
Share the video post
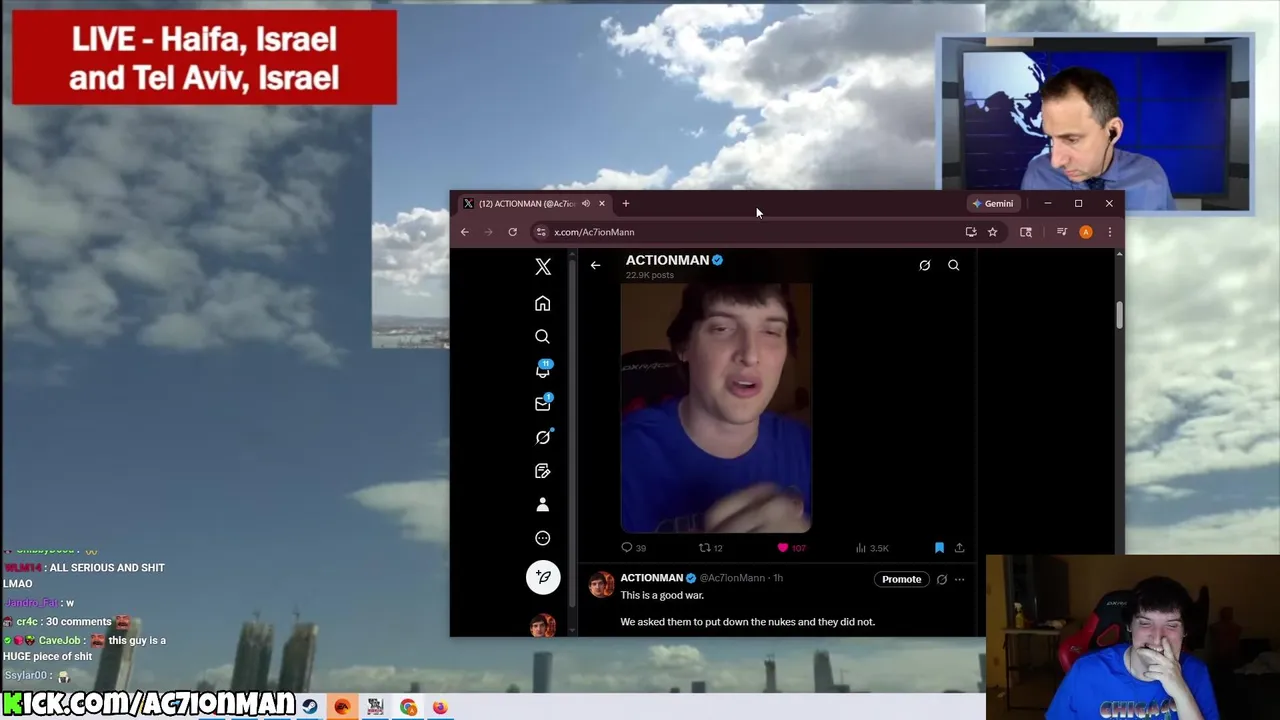959,548
